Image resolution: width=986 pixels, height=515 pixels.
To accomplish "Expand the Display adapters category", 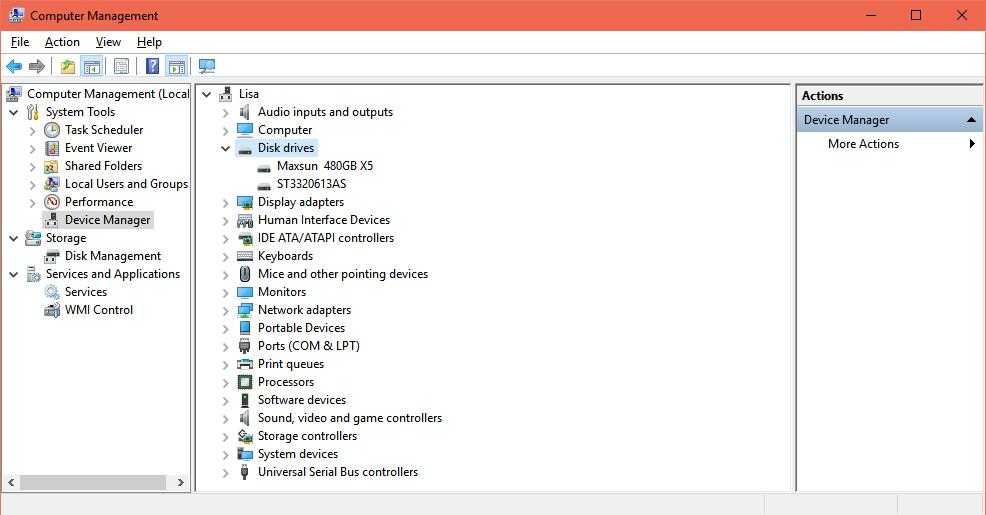I will 225,202.
